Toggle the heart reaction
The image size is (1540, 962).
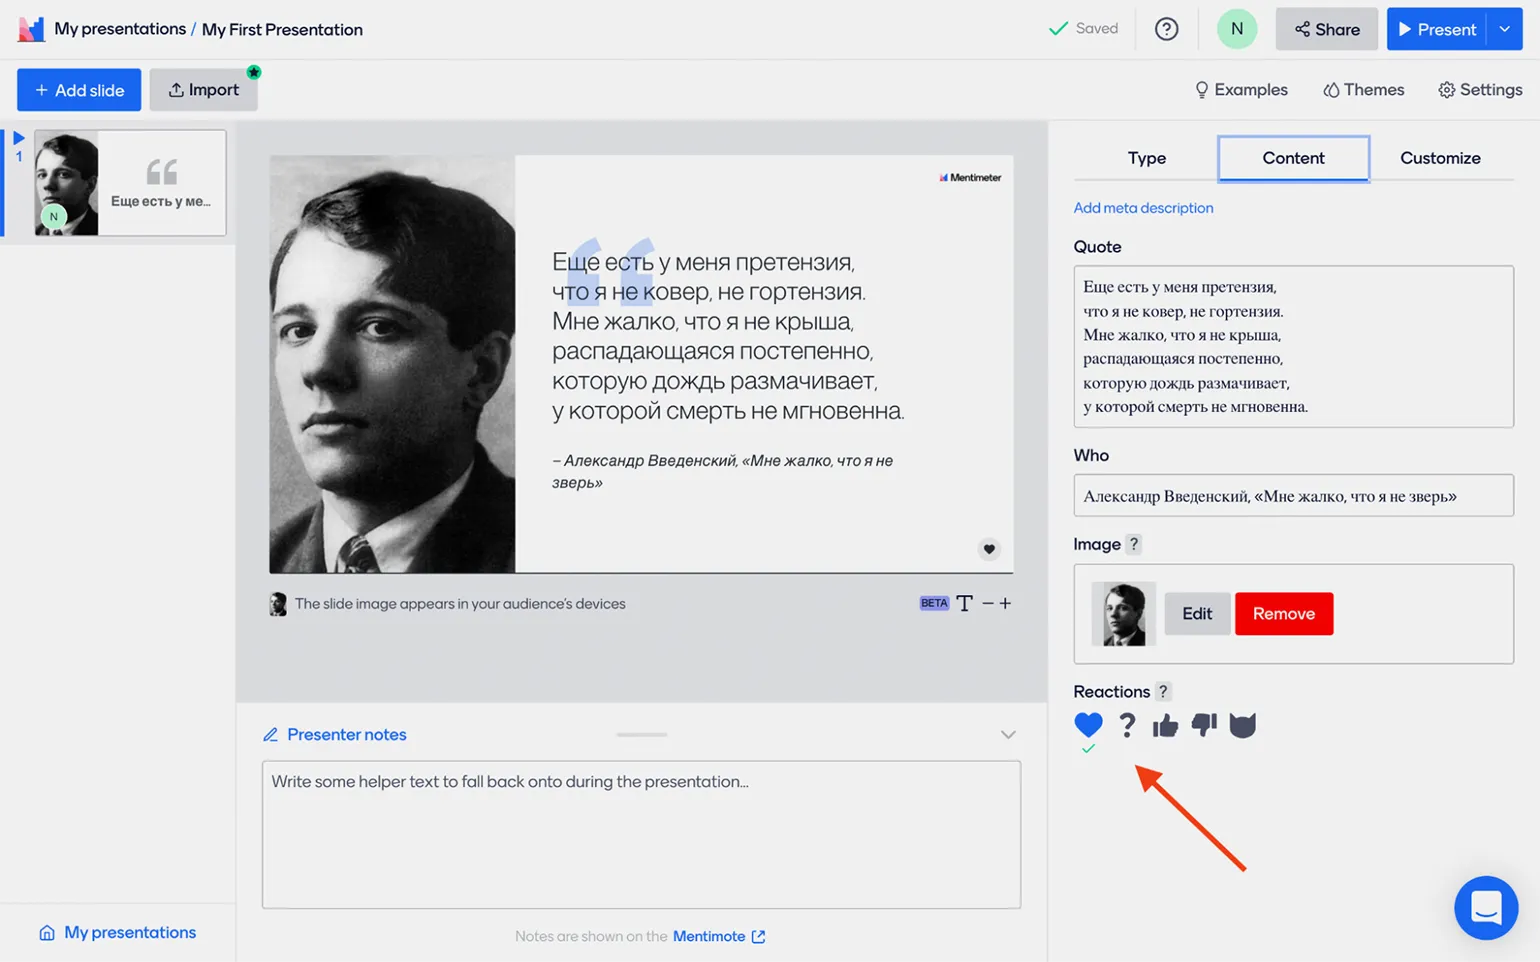click(1088, 725)
